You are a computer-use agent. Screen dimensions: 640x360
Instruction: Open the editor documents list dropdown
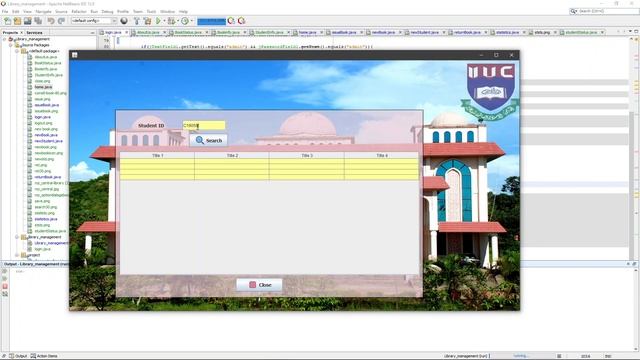(629, 32)
